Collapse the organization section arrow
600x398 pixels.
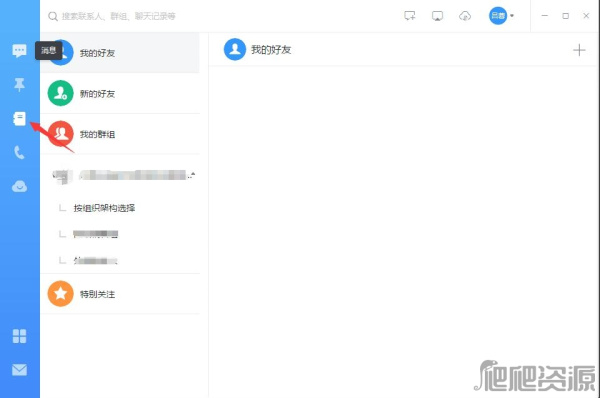[193, 175]
